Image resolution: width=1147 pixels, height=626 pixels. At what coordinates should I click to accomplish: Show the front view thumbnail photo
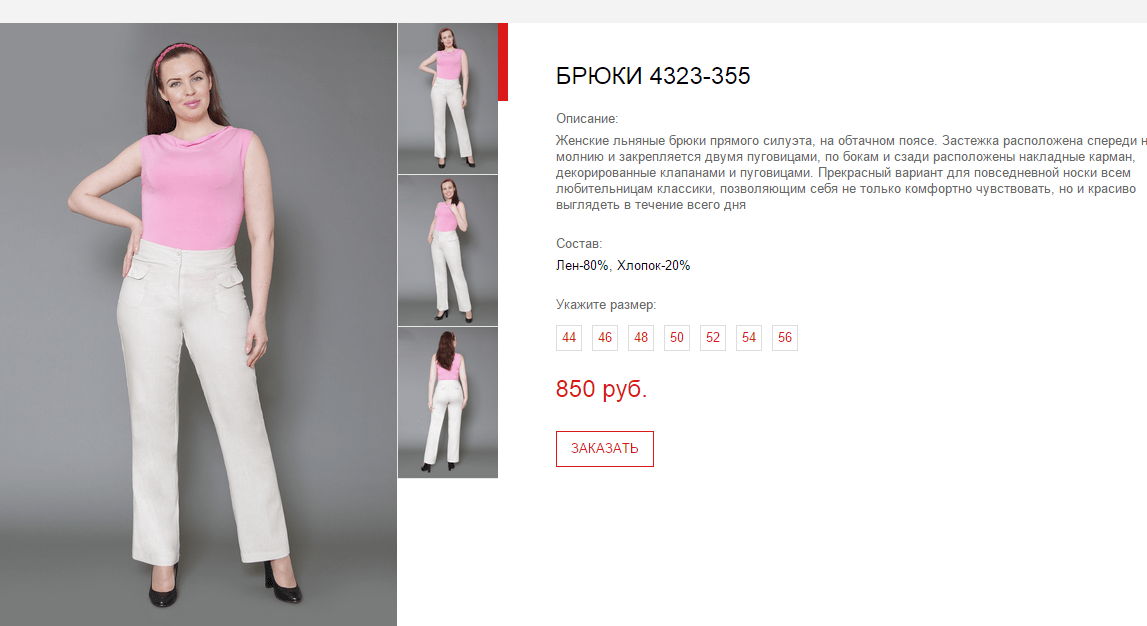[448, 99]
